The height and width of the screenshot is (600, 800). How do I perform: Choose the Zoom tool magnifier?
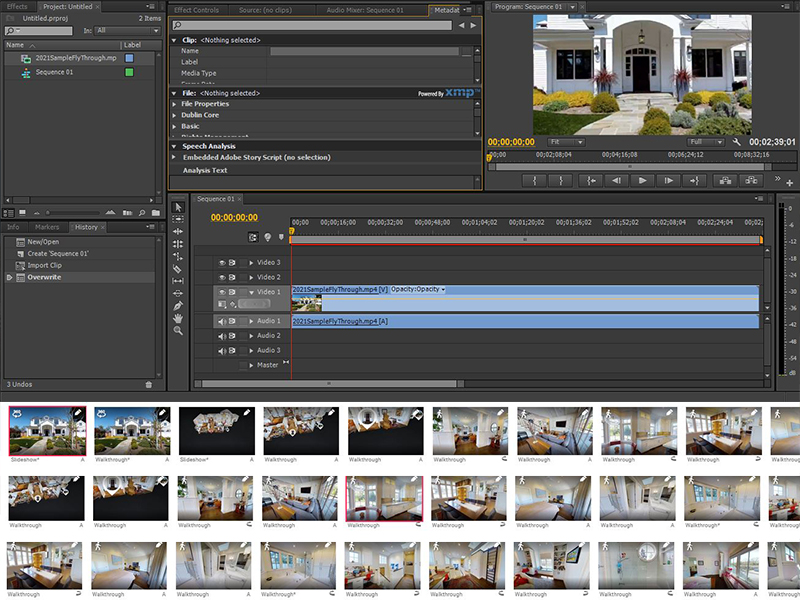[x=178, y=331]
